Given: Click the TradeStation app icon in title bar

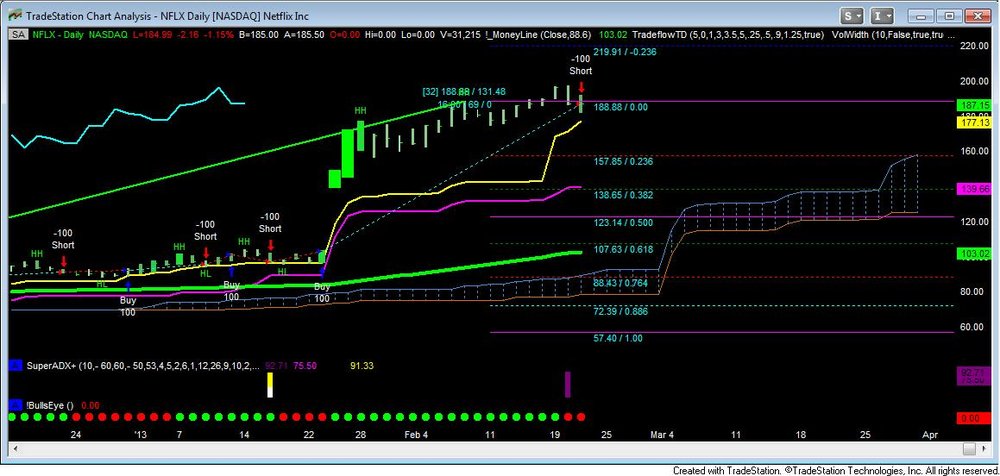Looking at the screenshot, I should [15, 15].
